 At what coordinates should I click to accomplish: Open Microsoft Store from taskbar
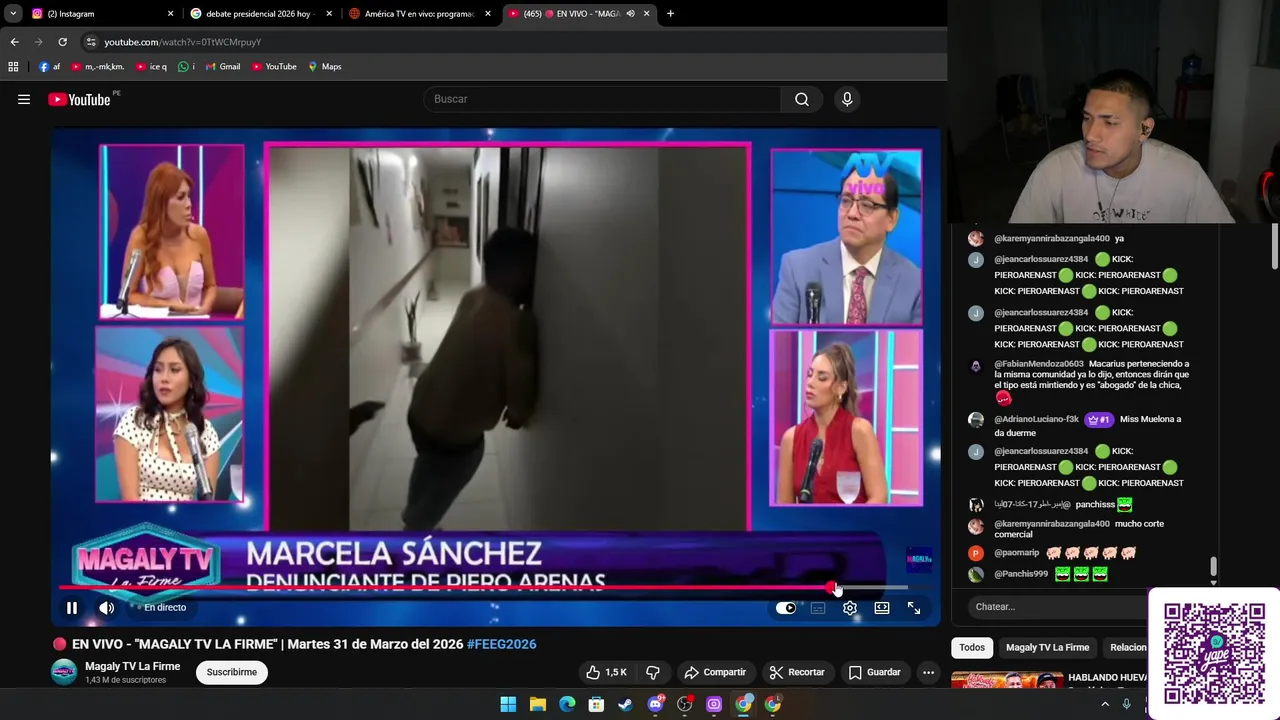596,704
